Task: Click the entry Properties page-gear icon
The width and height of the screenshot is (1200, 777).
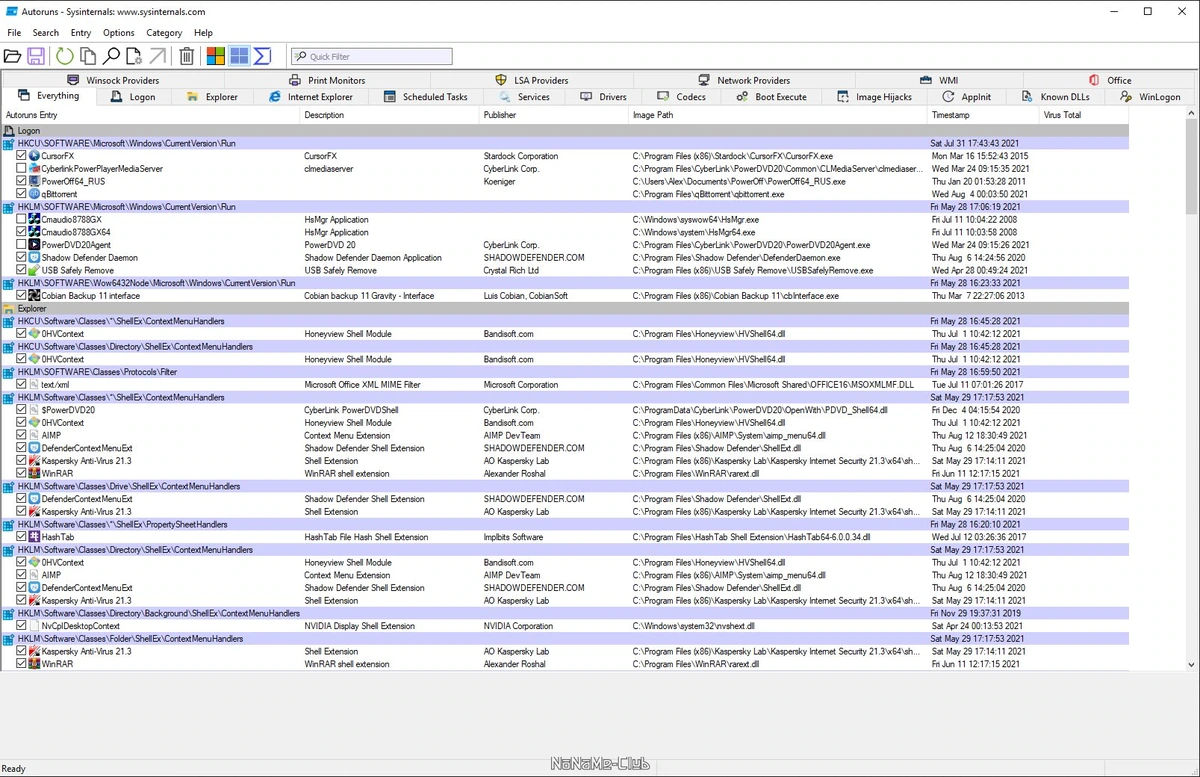Action: [135, 57]
